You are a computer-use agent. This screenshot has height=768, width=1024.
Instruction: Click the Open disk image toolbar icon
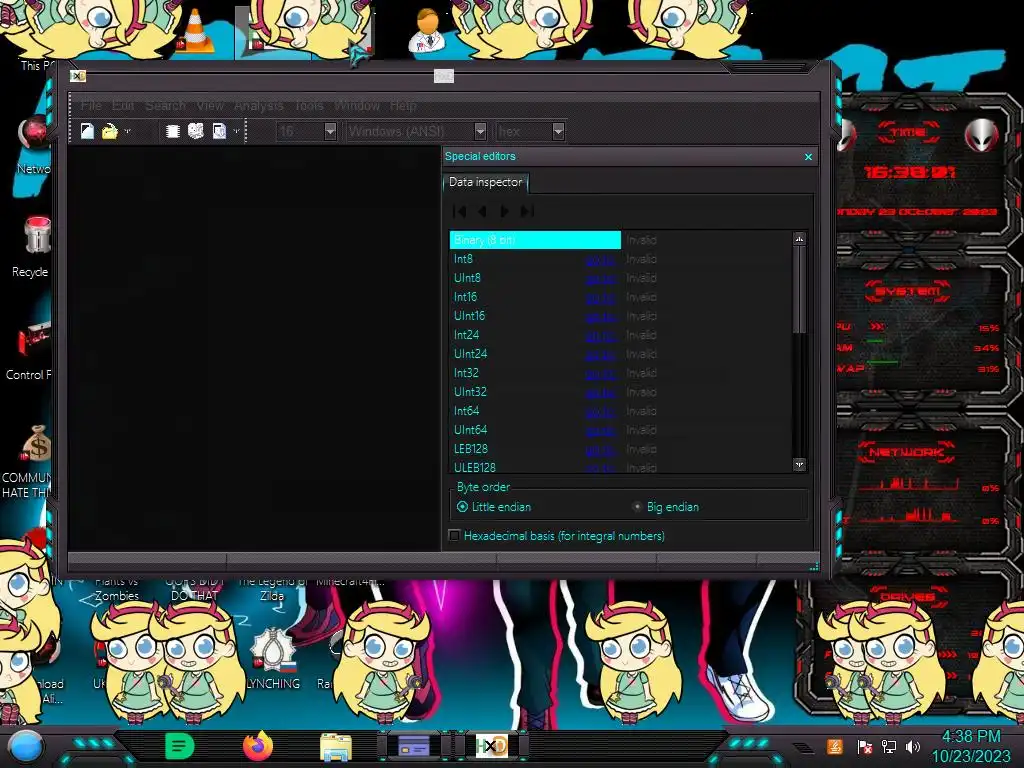219,131
